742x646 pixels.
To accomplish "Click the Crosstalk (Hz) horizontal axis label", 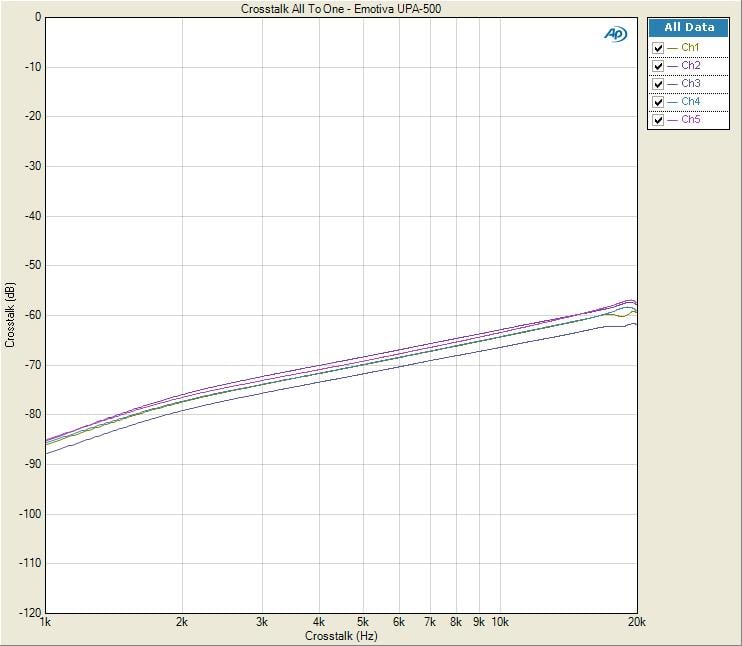I will tap(341, 636).
